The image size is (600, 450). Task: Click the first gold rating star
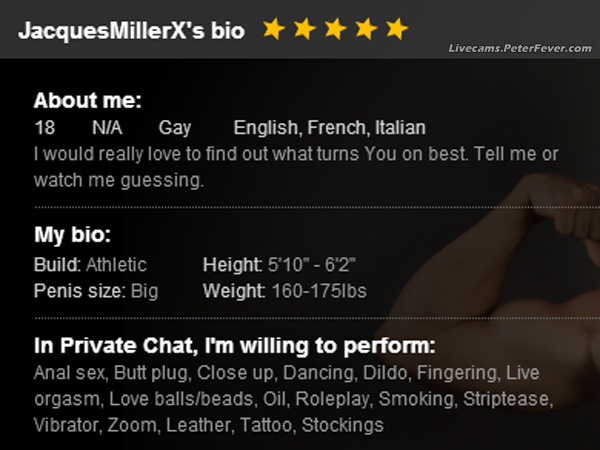273,29
